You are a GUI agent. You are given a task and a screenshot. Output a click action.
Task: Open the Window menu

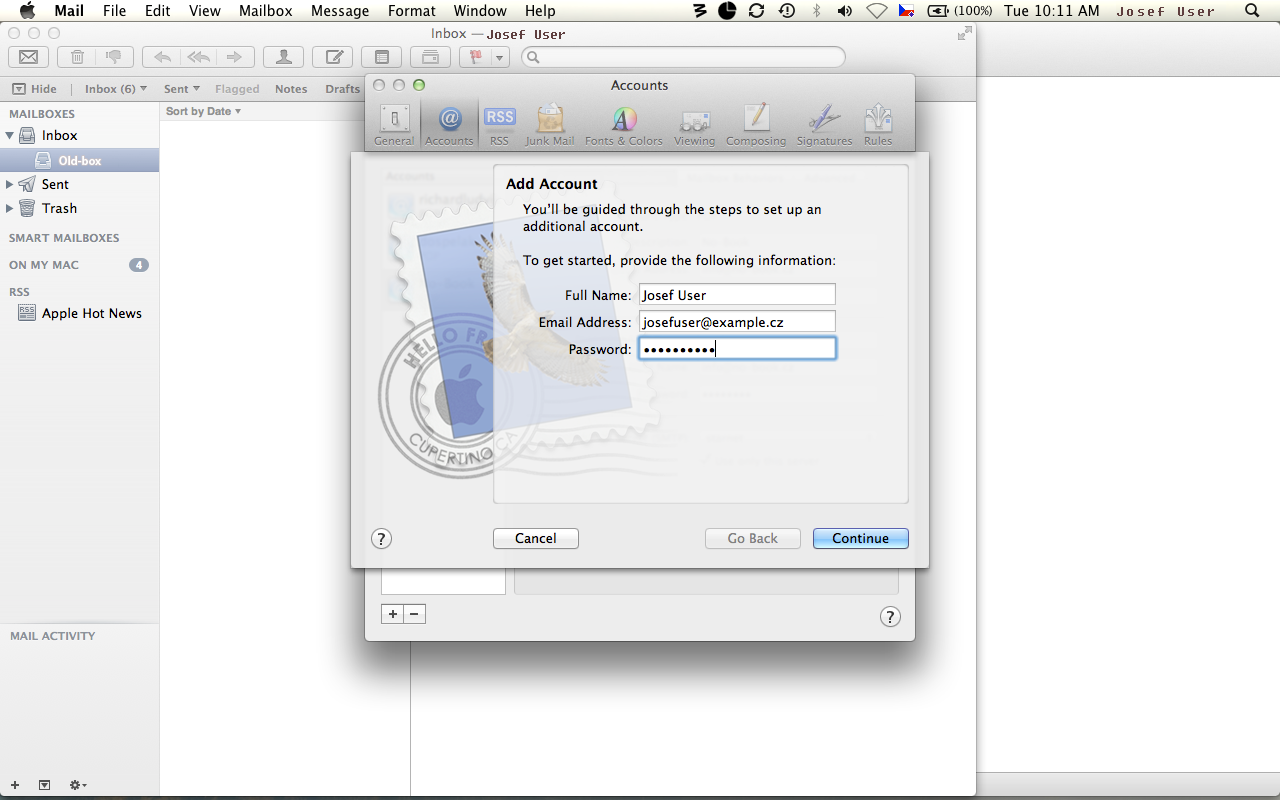click(x=480, y=11)
